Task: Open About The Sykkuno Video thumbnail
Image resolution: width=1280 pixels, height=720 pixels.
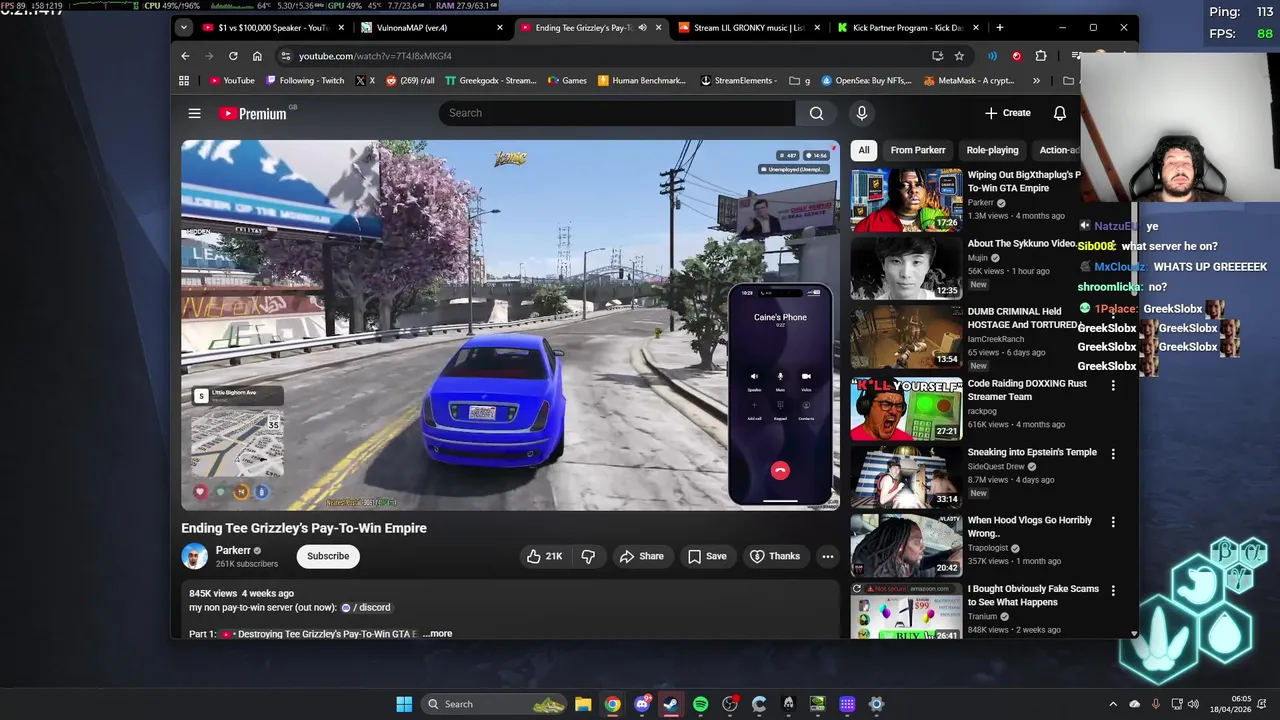Action: coord(906,268)
